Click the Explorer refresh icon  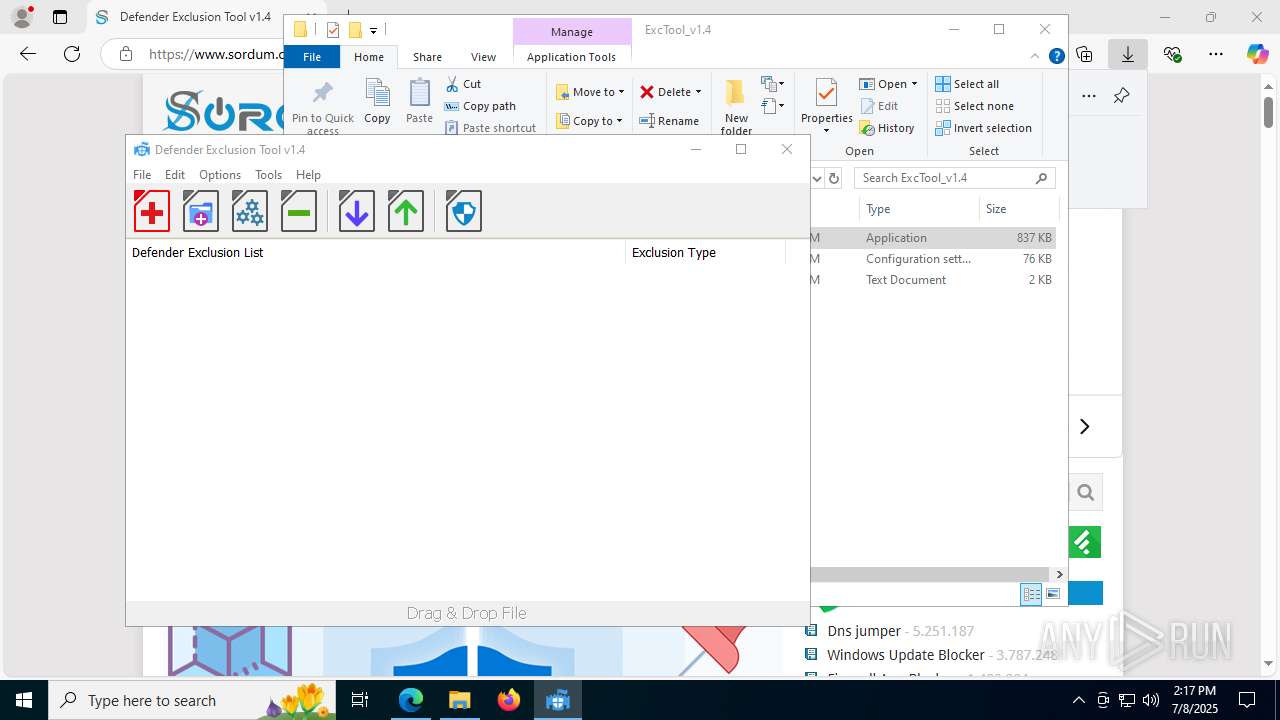click(x=834, y=178)
